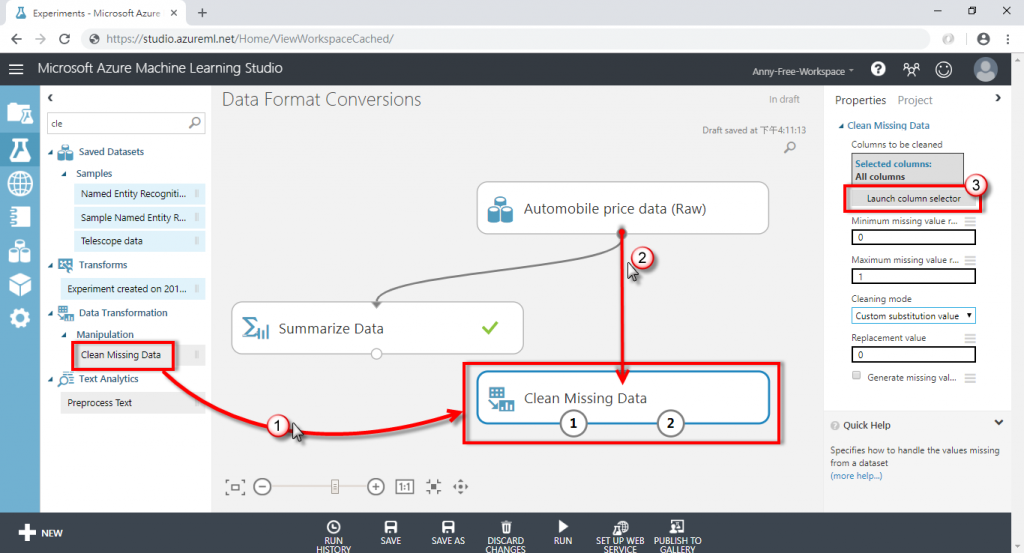Run the experiment with Run button
Viewport: 1024px width, 553px height.
click(x=563, y=533)
